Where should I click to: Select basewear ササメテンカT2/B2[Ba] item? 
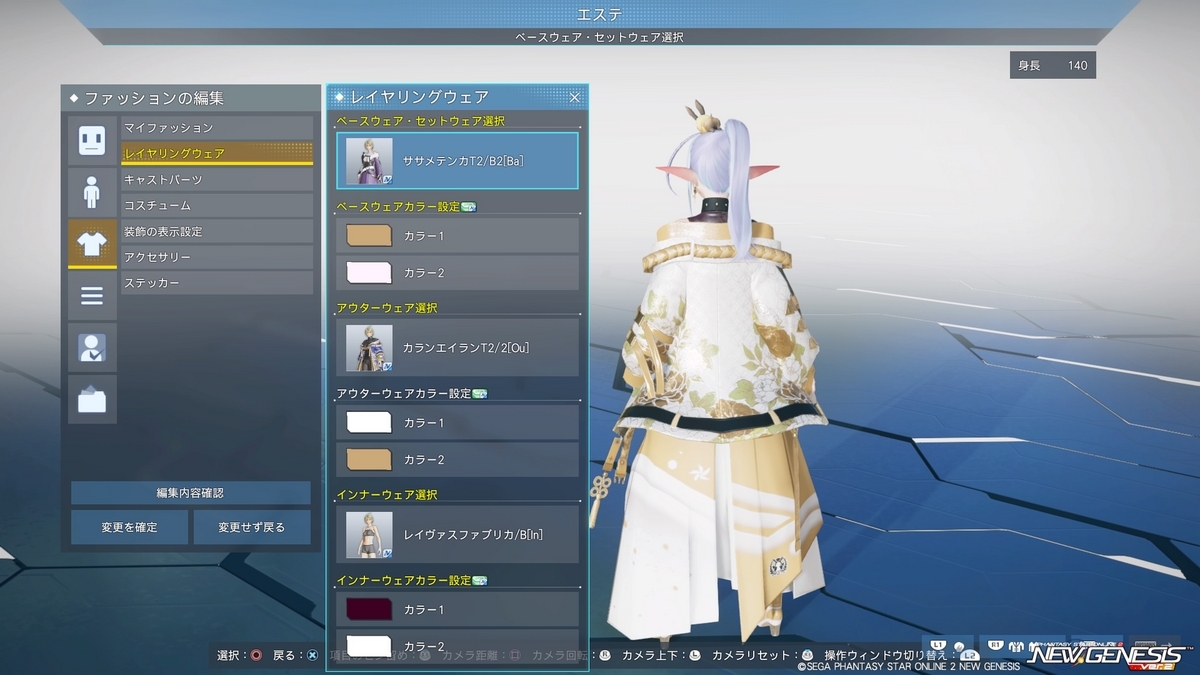point(457,161)
